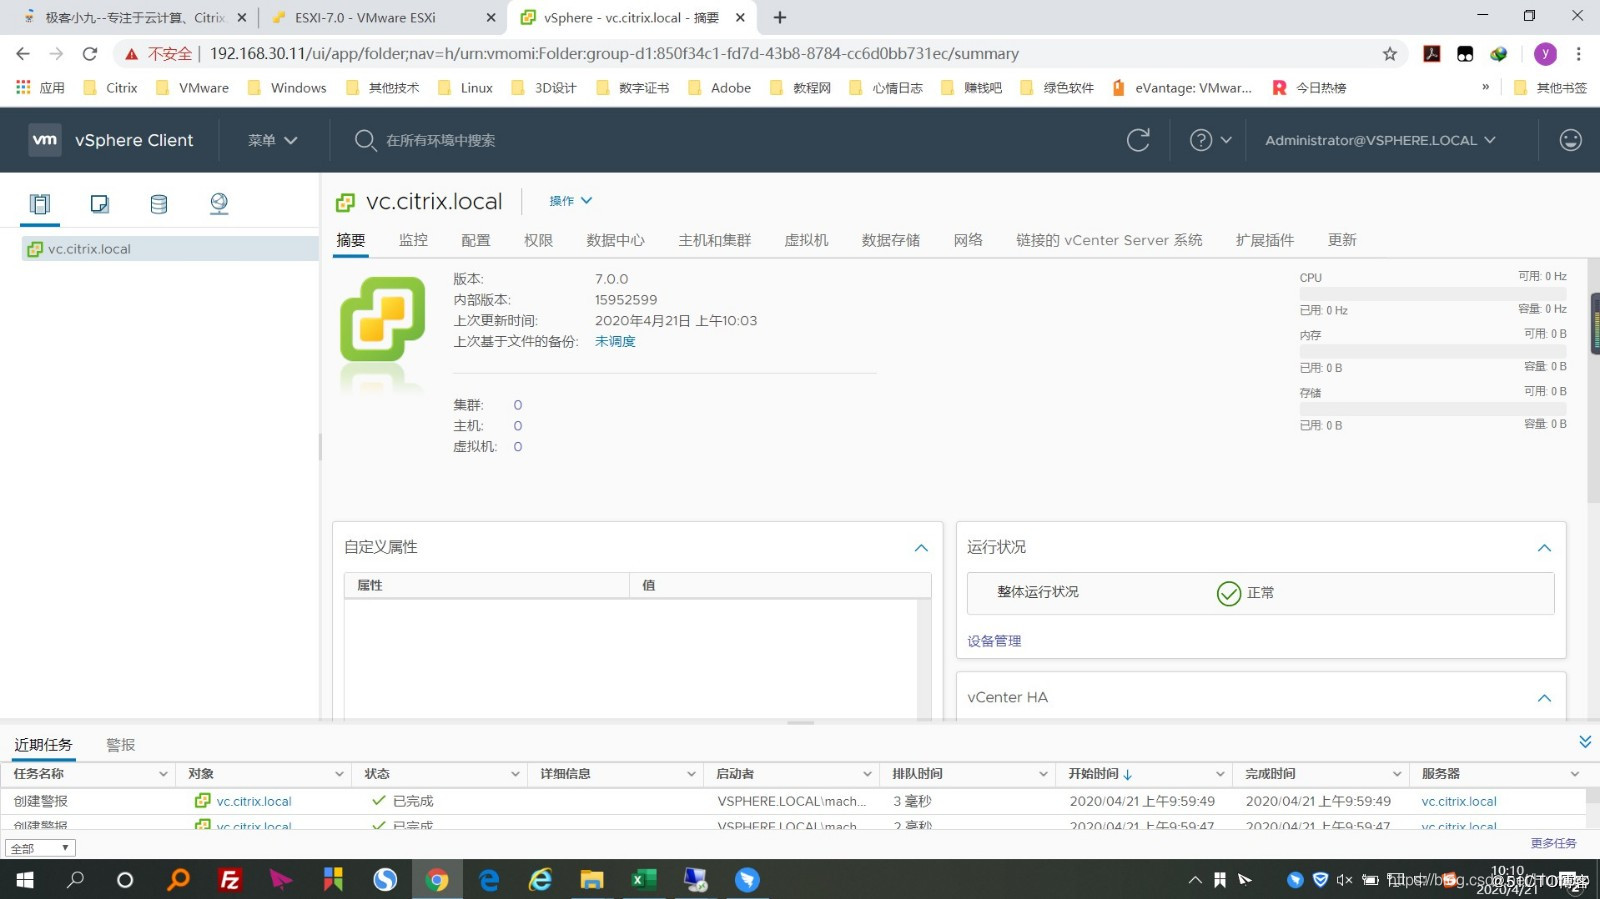The image size is (1600, 899).
Task: Open the Chrome profile avatar
Action: click(x=1545, y=54)
